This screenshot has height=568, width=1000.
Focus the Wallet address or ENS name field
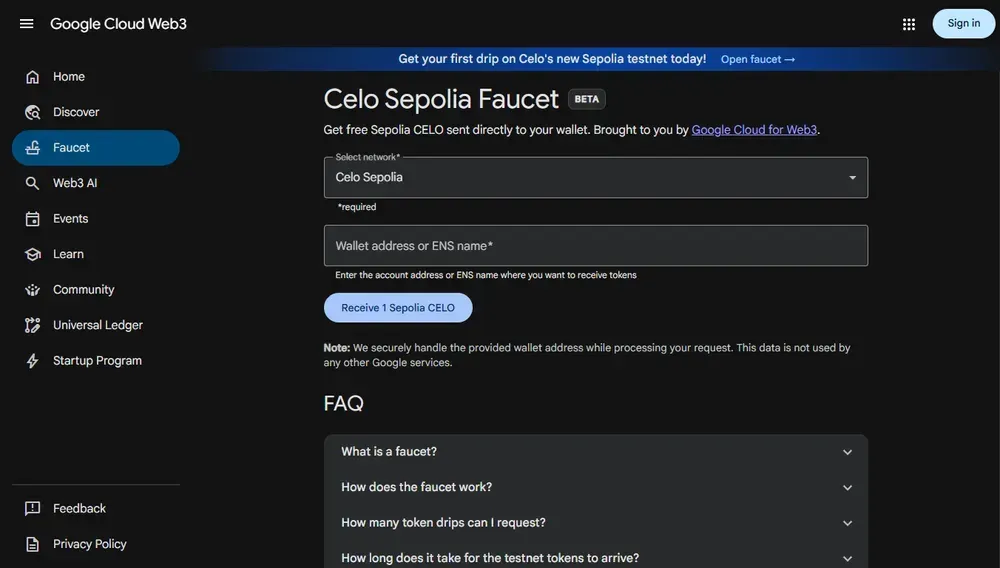[595, 246]
